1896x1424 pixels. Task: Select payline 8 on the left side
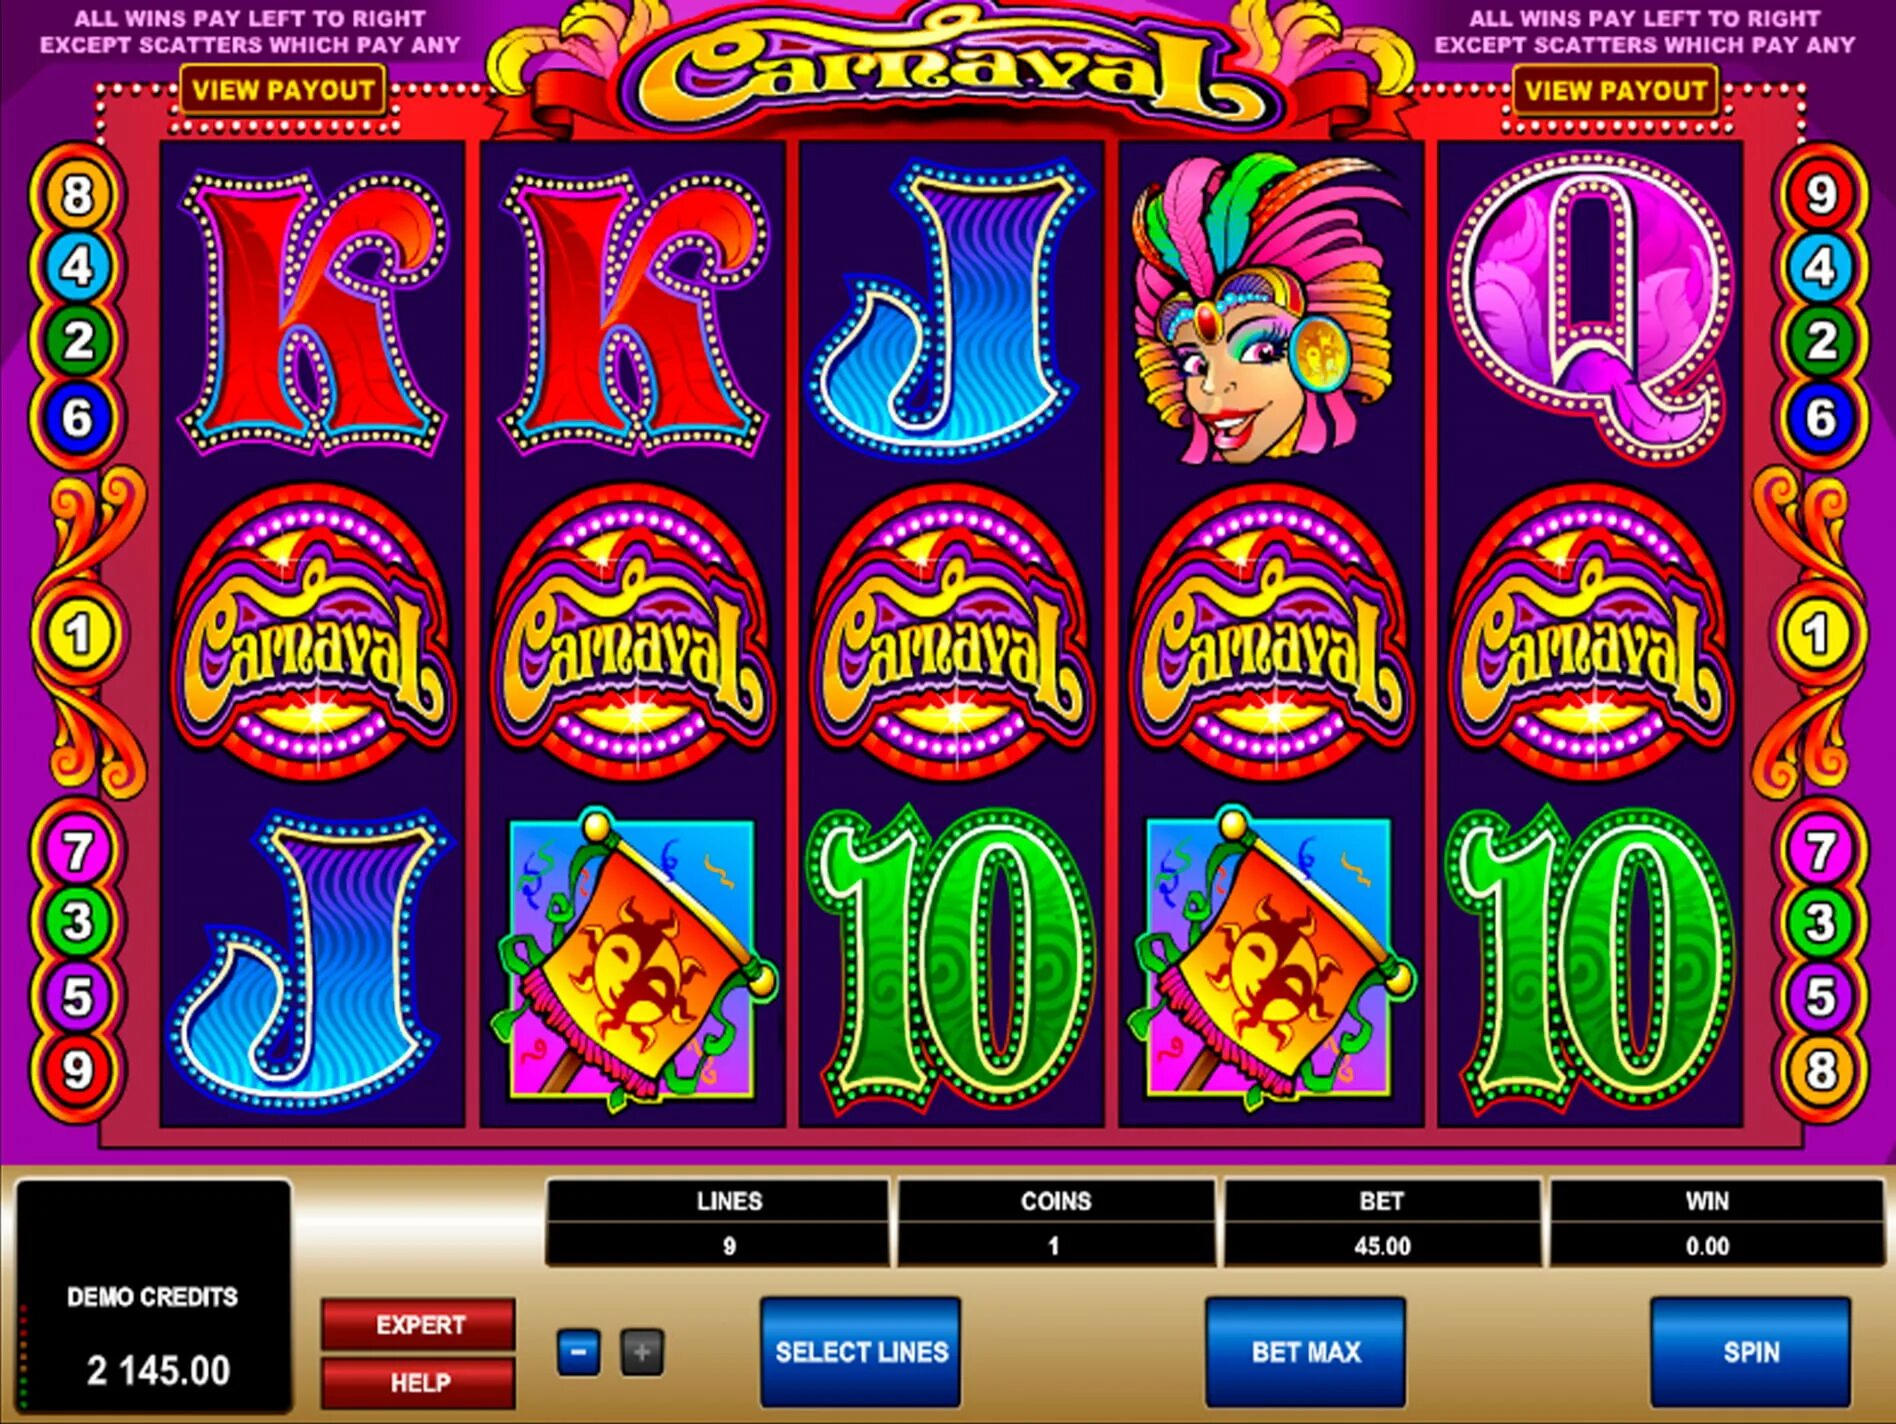77,195
